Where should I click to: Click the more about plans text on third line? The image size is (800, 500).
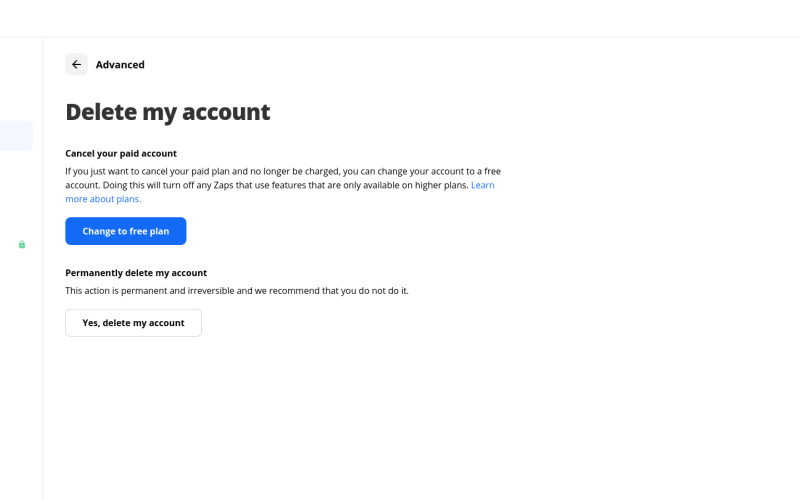[x=103, y=199]
